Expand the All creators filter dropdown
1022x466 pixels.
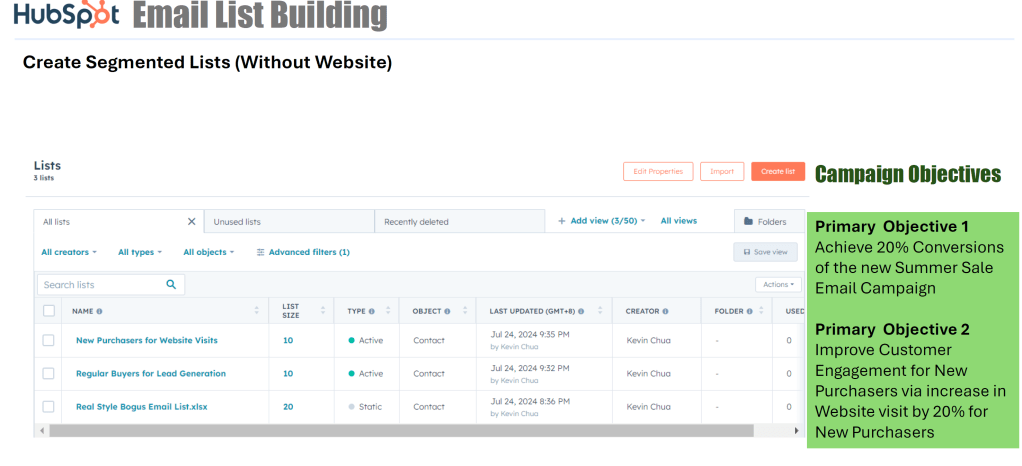tap(69, 252)
